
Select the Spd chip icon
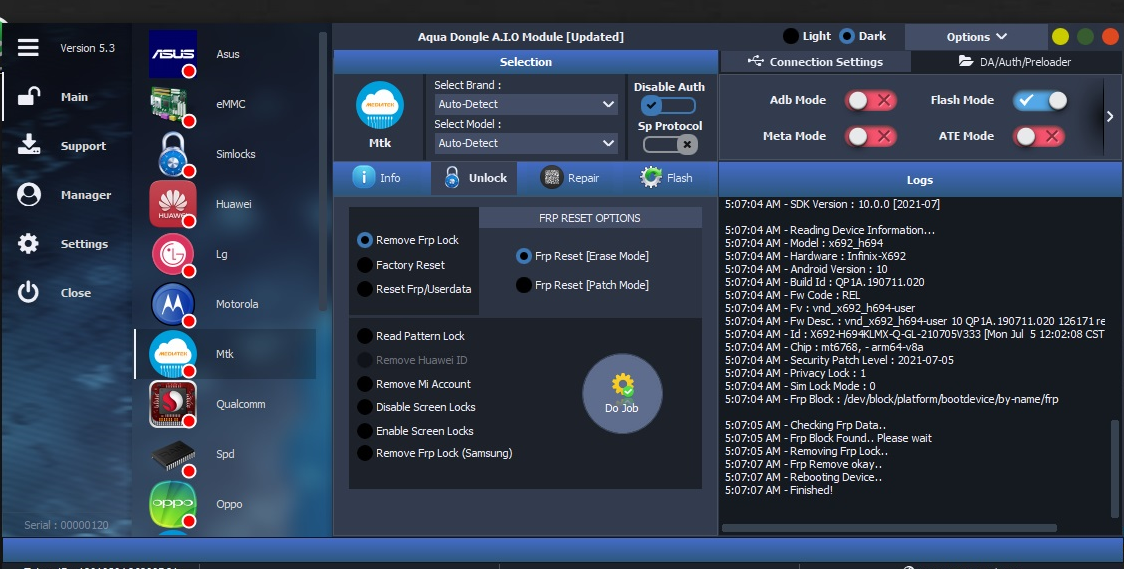(173, 454)
